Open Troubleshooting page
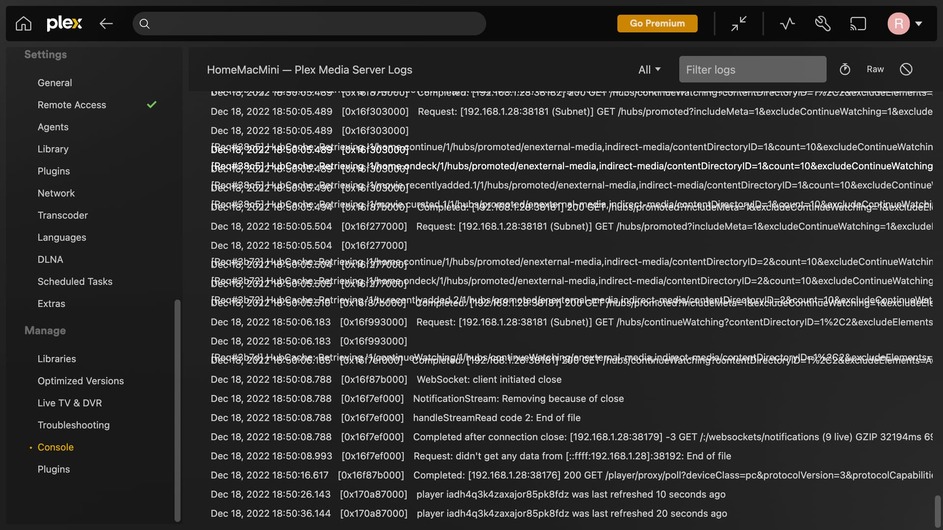The image size is (943, 530). coord(73,425)
